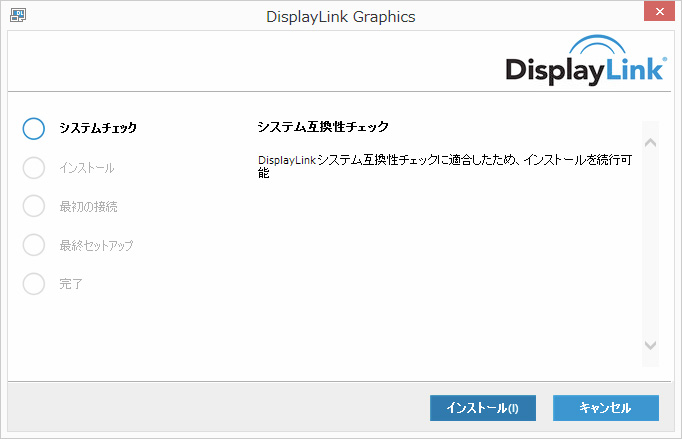
Task: Select the システムチェック step circle
Action: (x=33, y=128)
